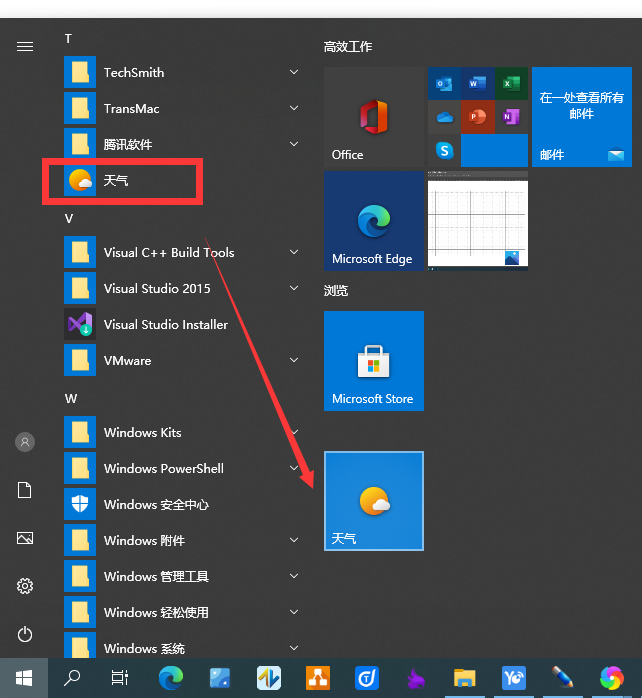Click the power button in sidebar

tap(25, 634)
